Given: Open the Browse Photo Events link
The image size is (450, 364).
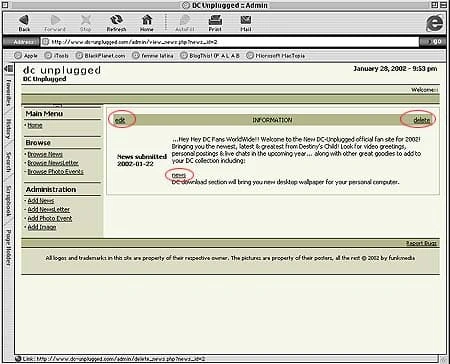Looking at the screenshot, I should pos(55,172).
